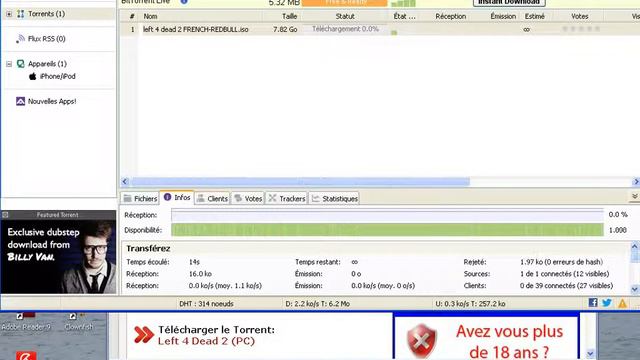Viewport: 640px width, 360px height.
Task: Click the download speed status D: 2.2 ko/s
Action: pos(317,304)
